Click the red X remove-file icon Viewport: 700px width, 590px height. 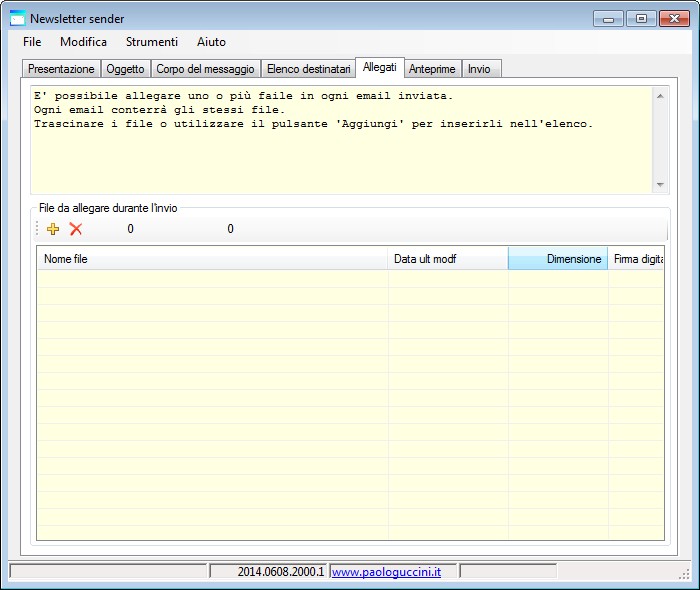coord(76,229)
